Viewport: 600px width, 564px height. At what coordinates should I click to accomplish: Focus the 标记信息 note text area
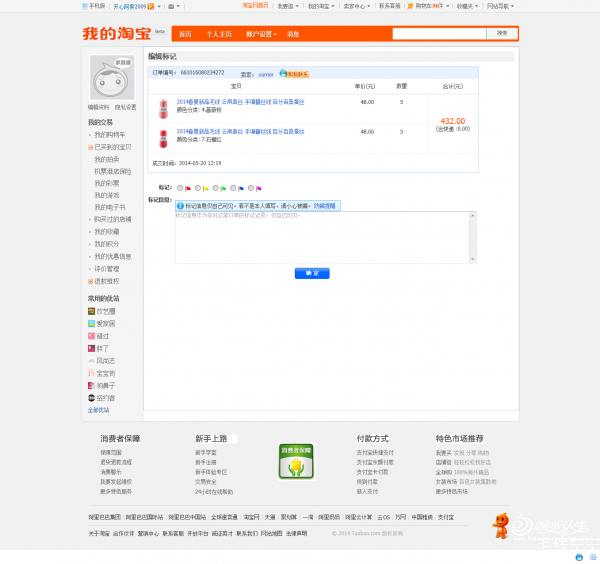coord(322,237)
